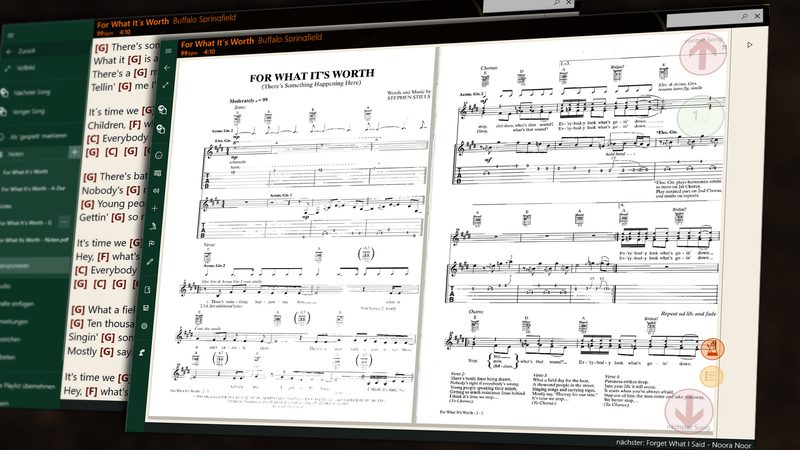The height and width of the screenshot is (450, 800).
Task: Click 'Vollbild' in the back window menu
Action: point(26,68)
